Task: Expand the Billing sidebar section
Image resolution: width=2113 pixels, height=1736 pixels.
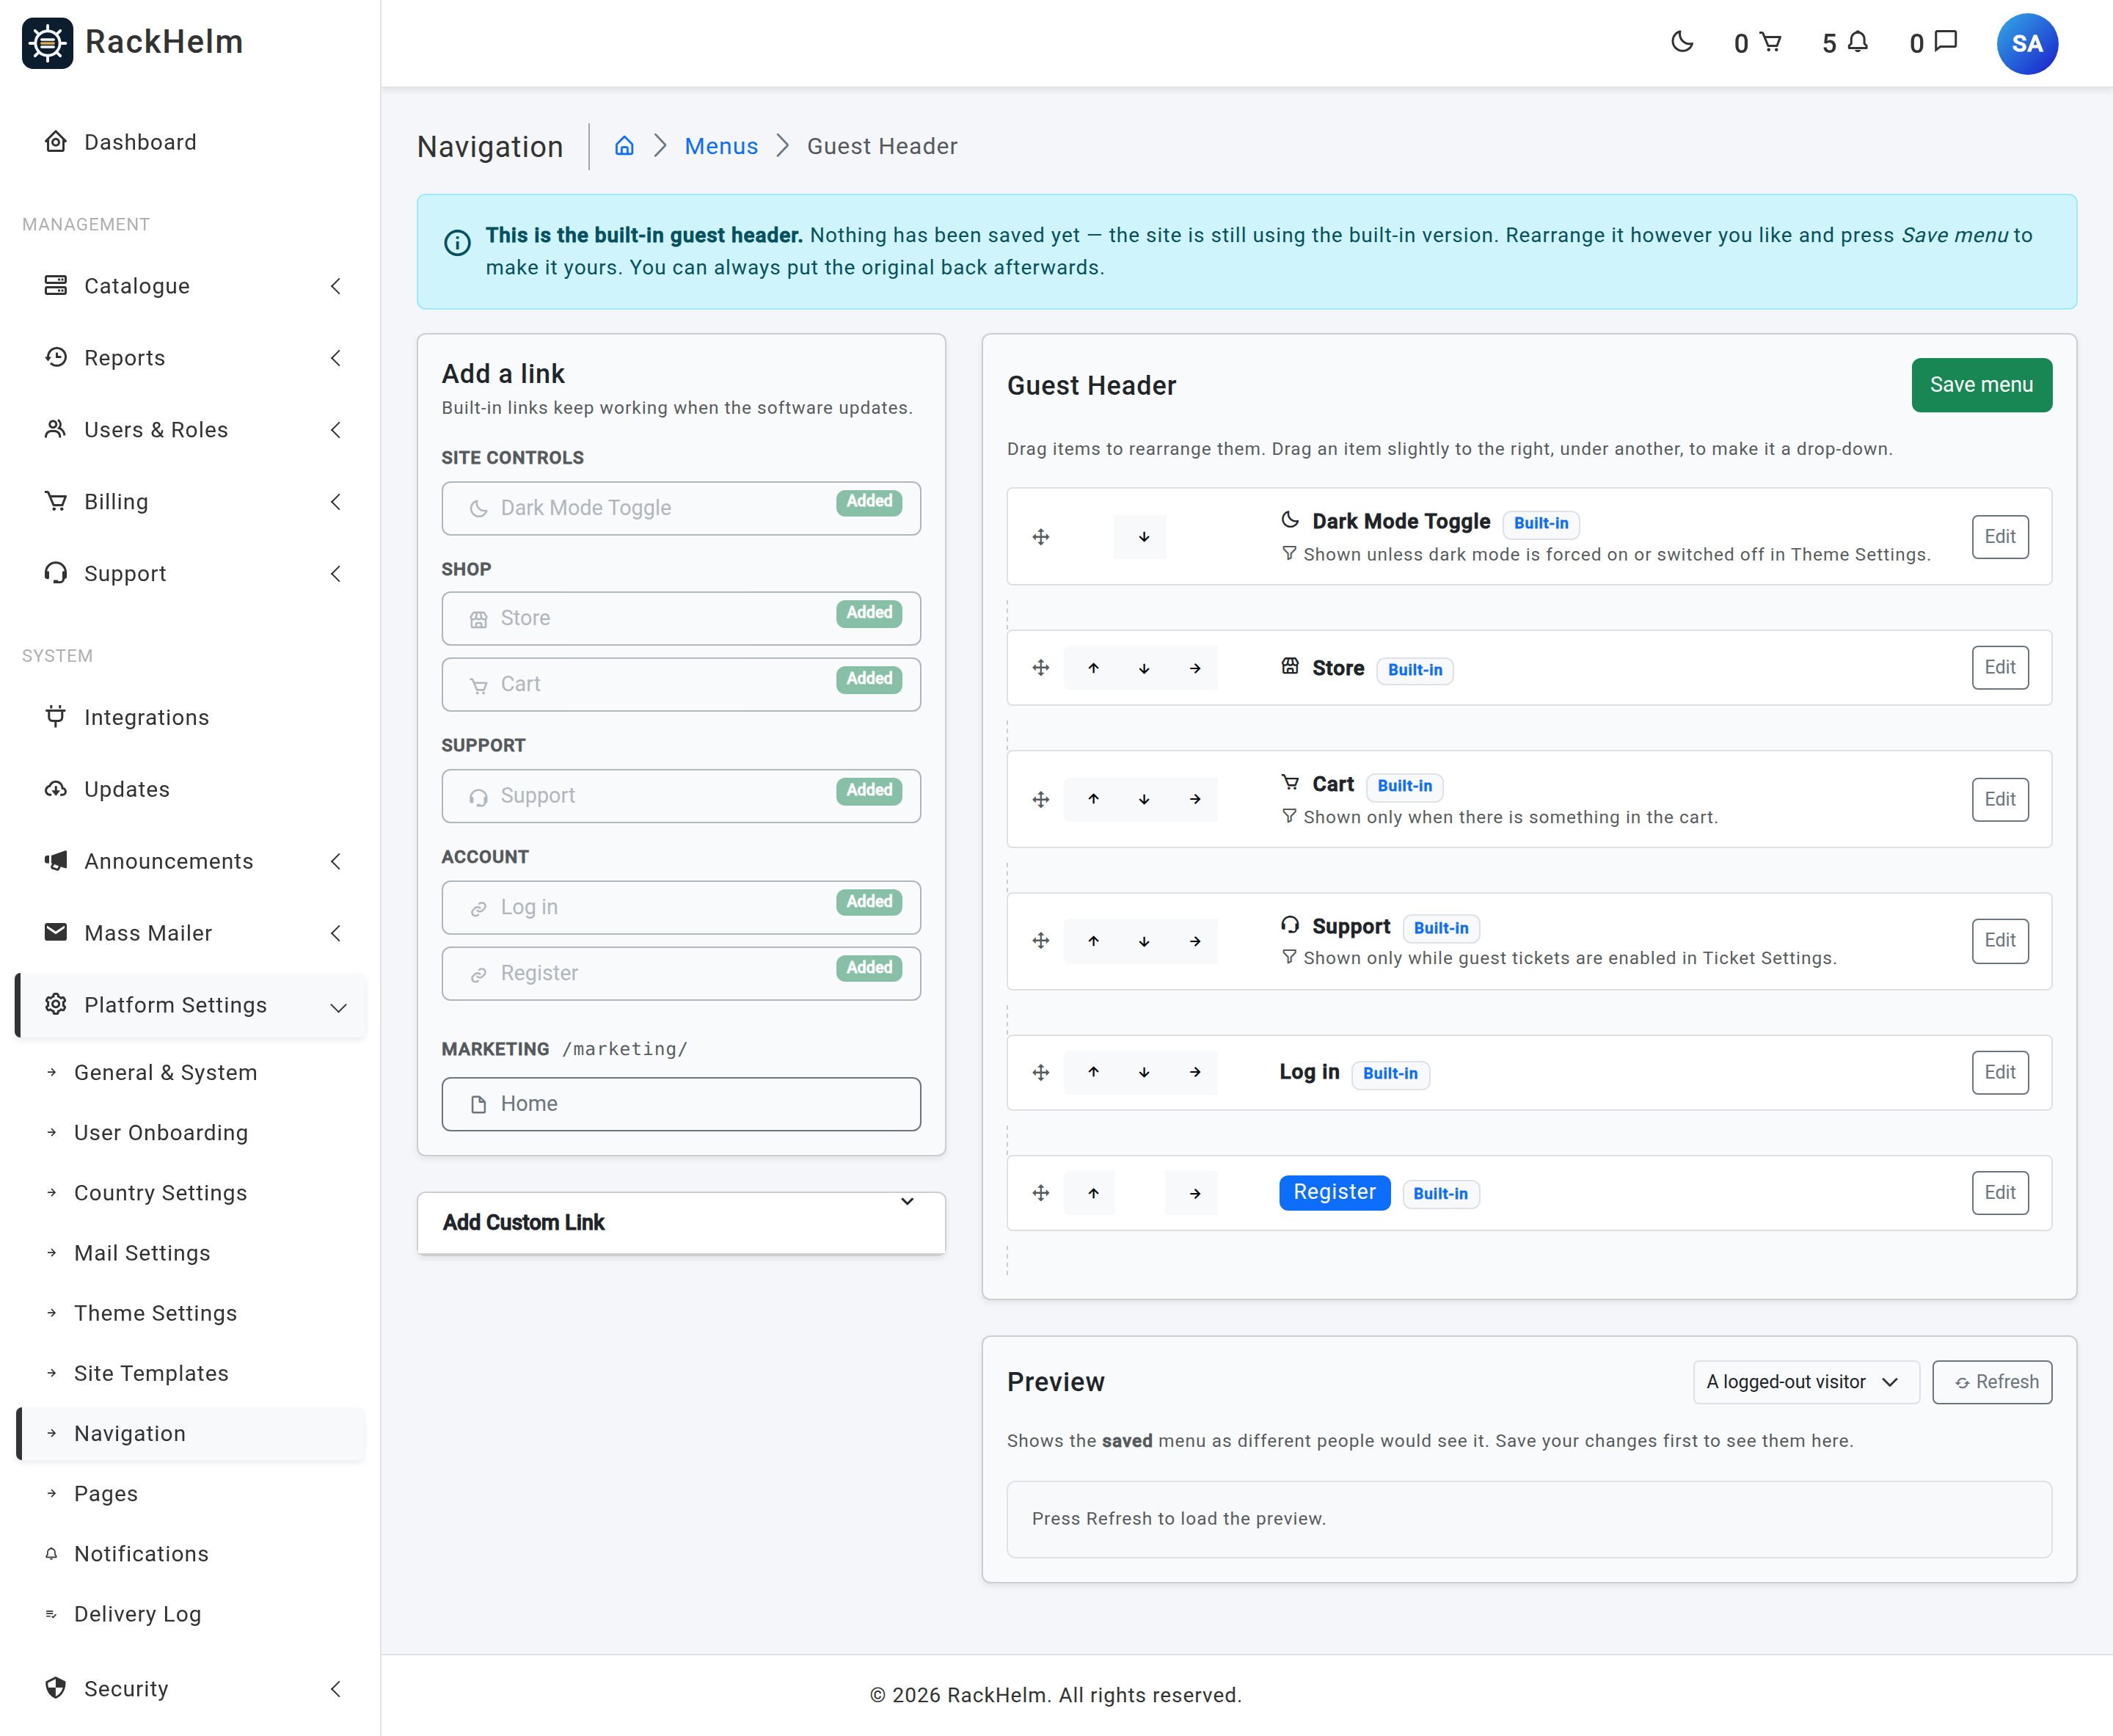Action: click(190, 502)
